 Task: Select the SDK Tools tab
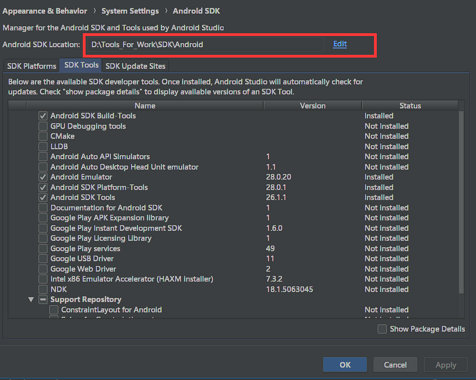(81, 65)
